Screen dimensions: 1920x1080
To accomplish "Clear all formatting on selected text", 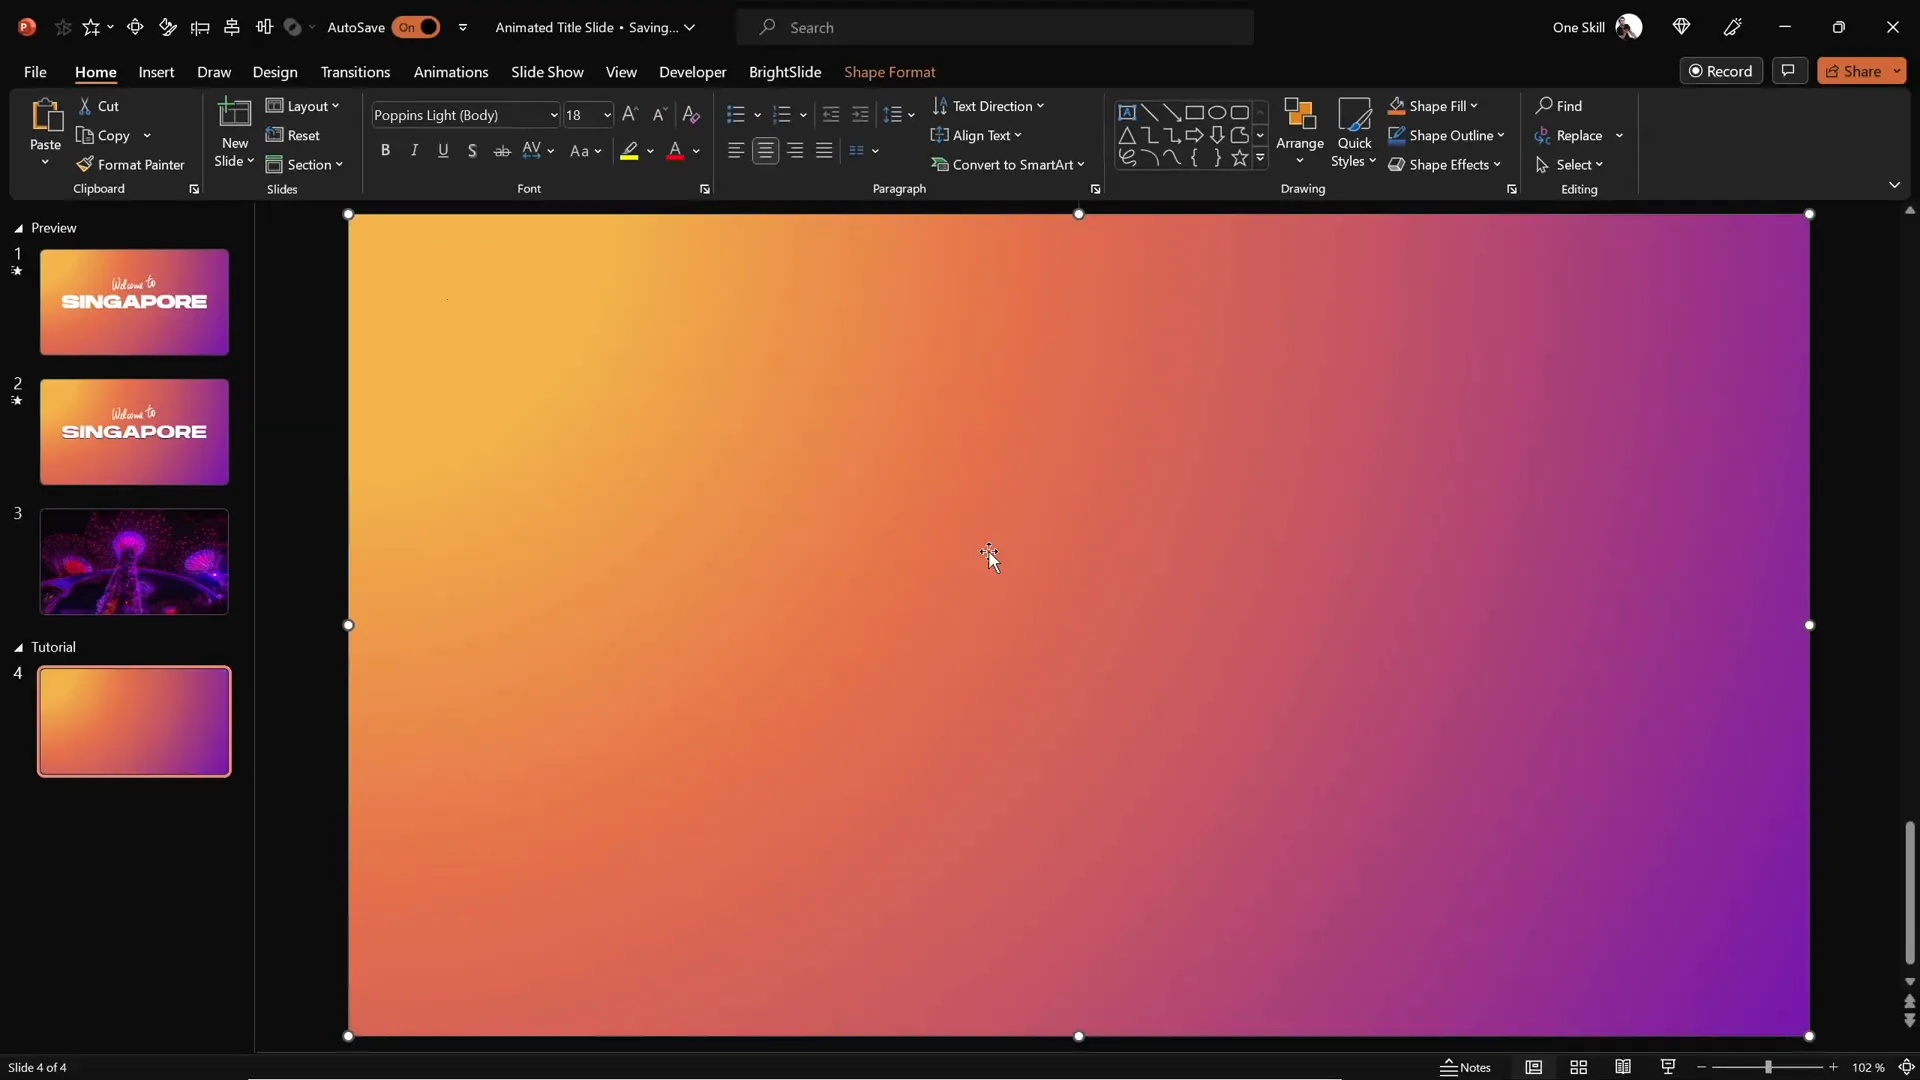I will (691, 114).
